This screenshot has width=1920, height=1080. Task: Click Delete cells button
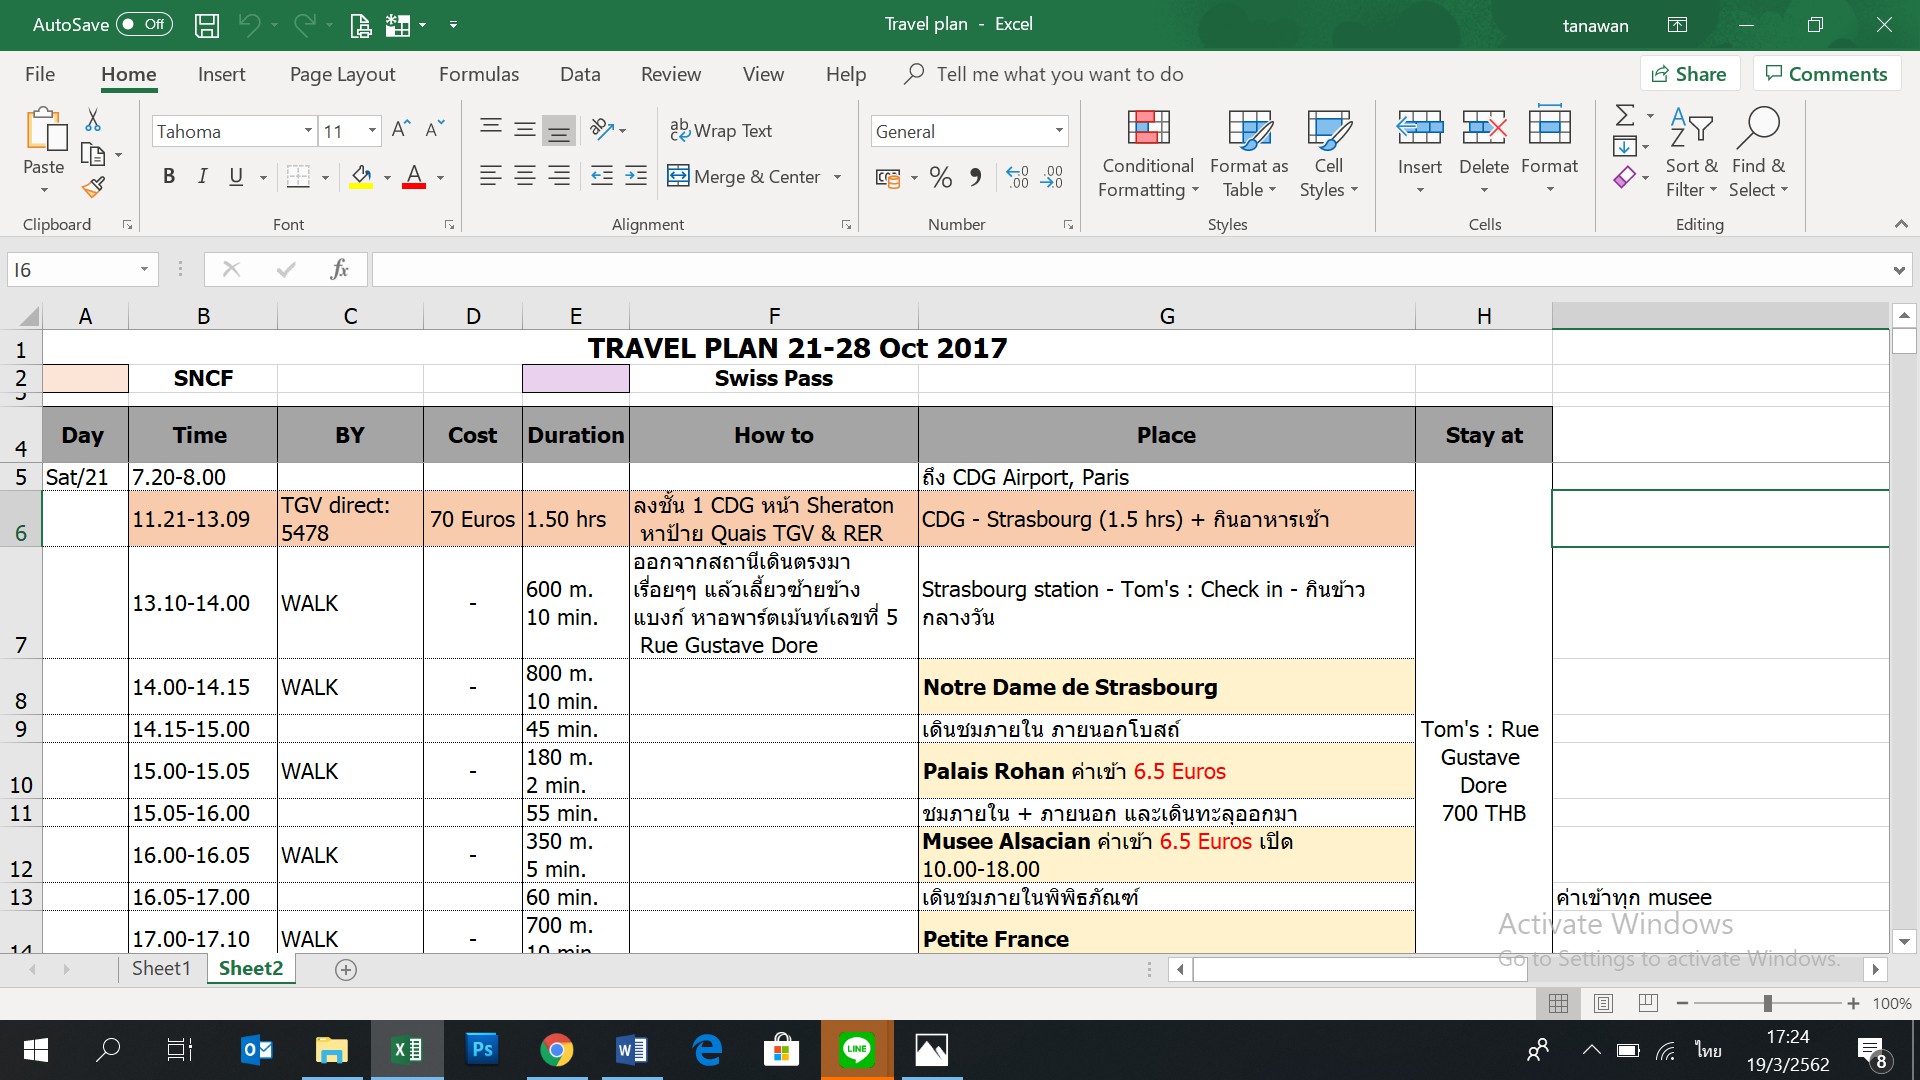[1484, 153]
